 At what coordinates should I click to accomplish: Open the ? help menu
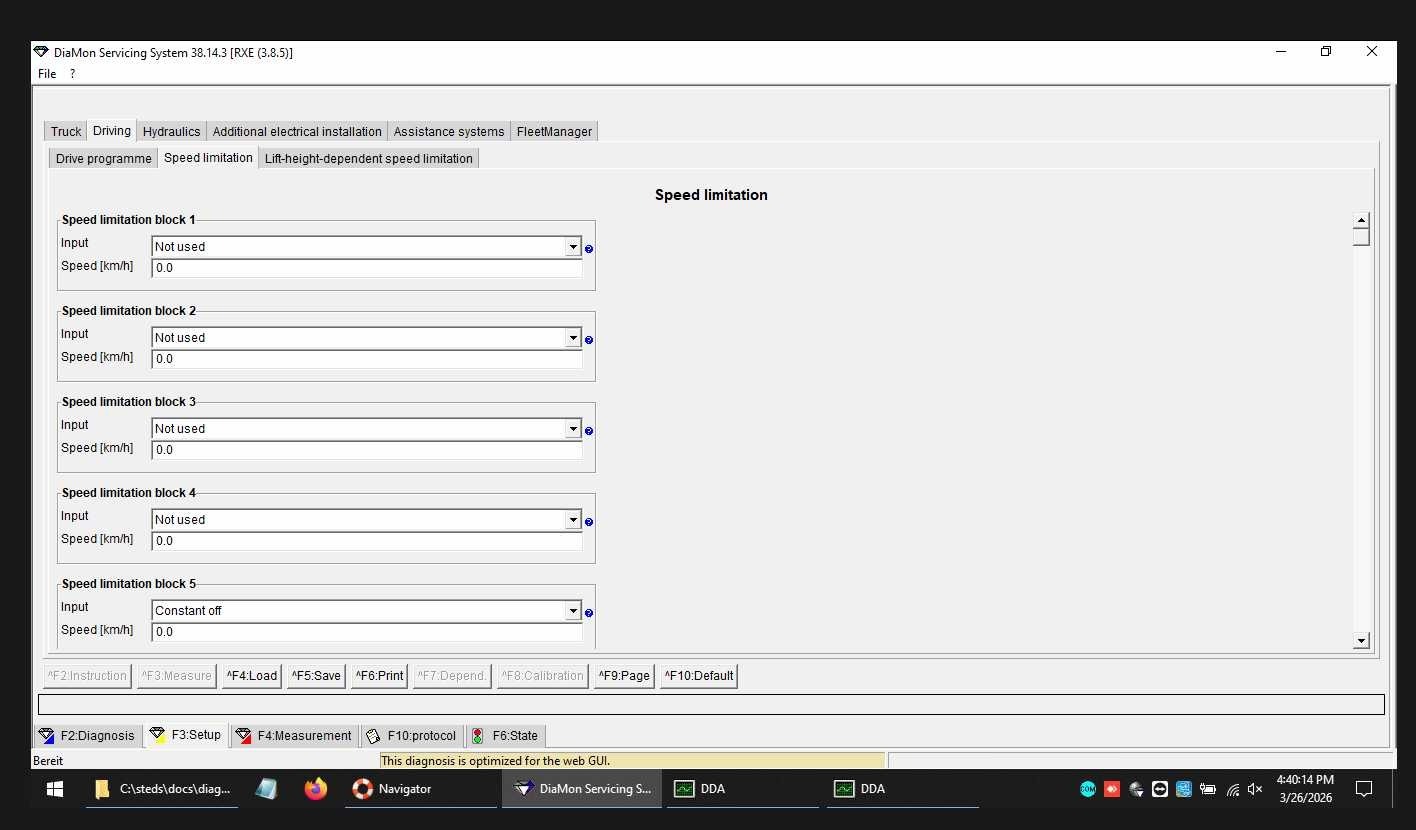[72, 74]
